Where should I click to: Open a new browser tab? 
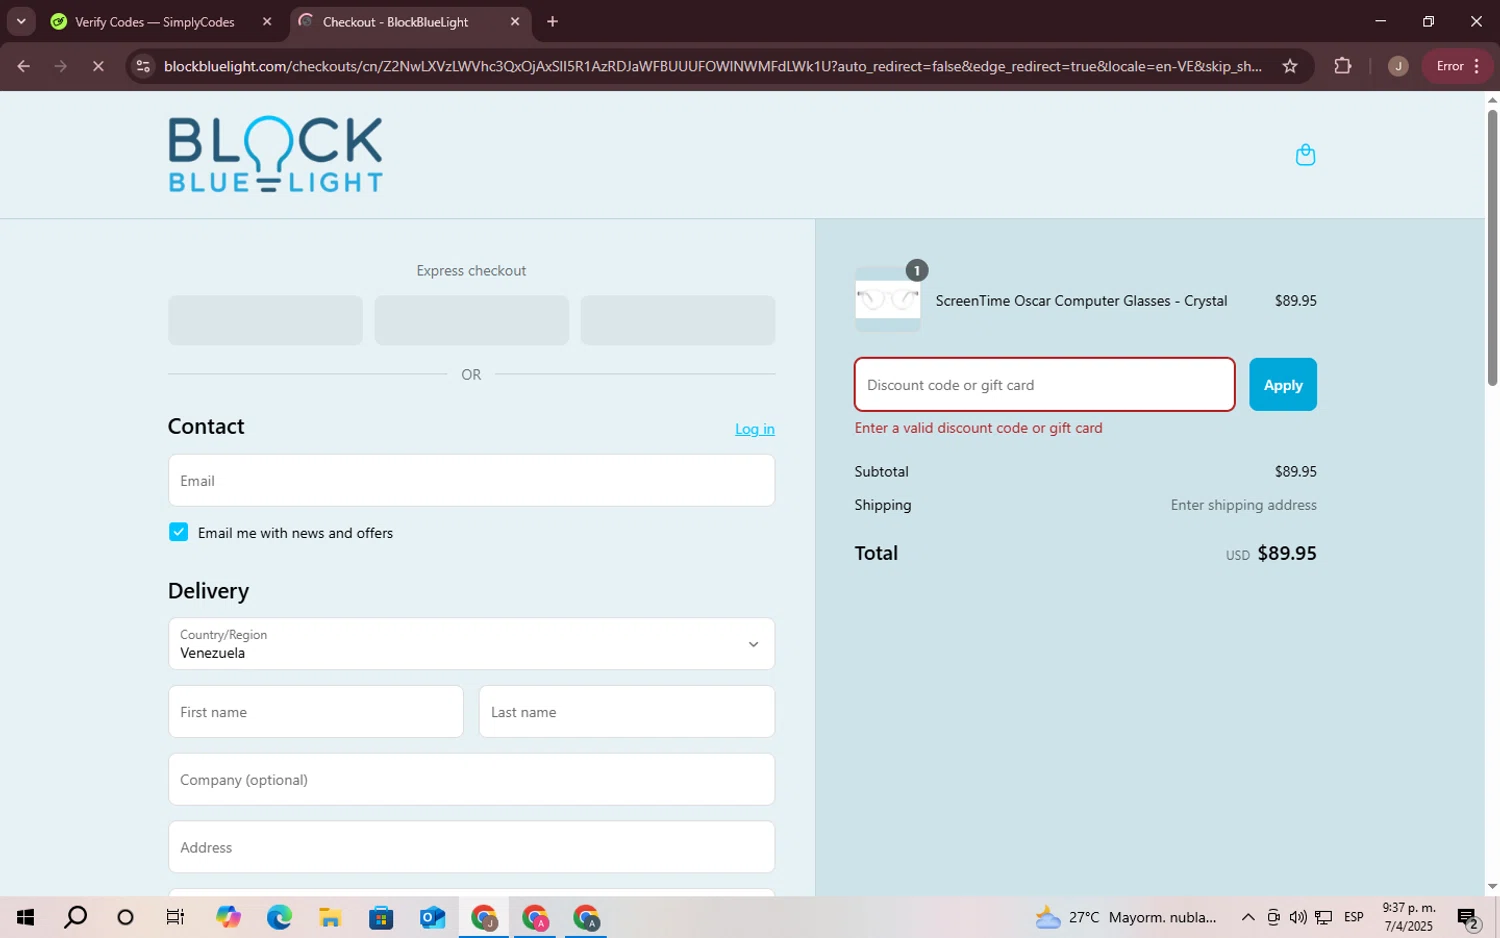(552, 21)
